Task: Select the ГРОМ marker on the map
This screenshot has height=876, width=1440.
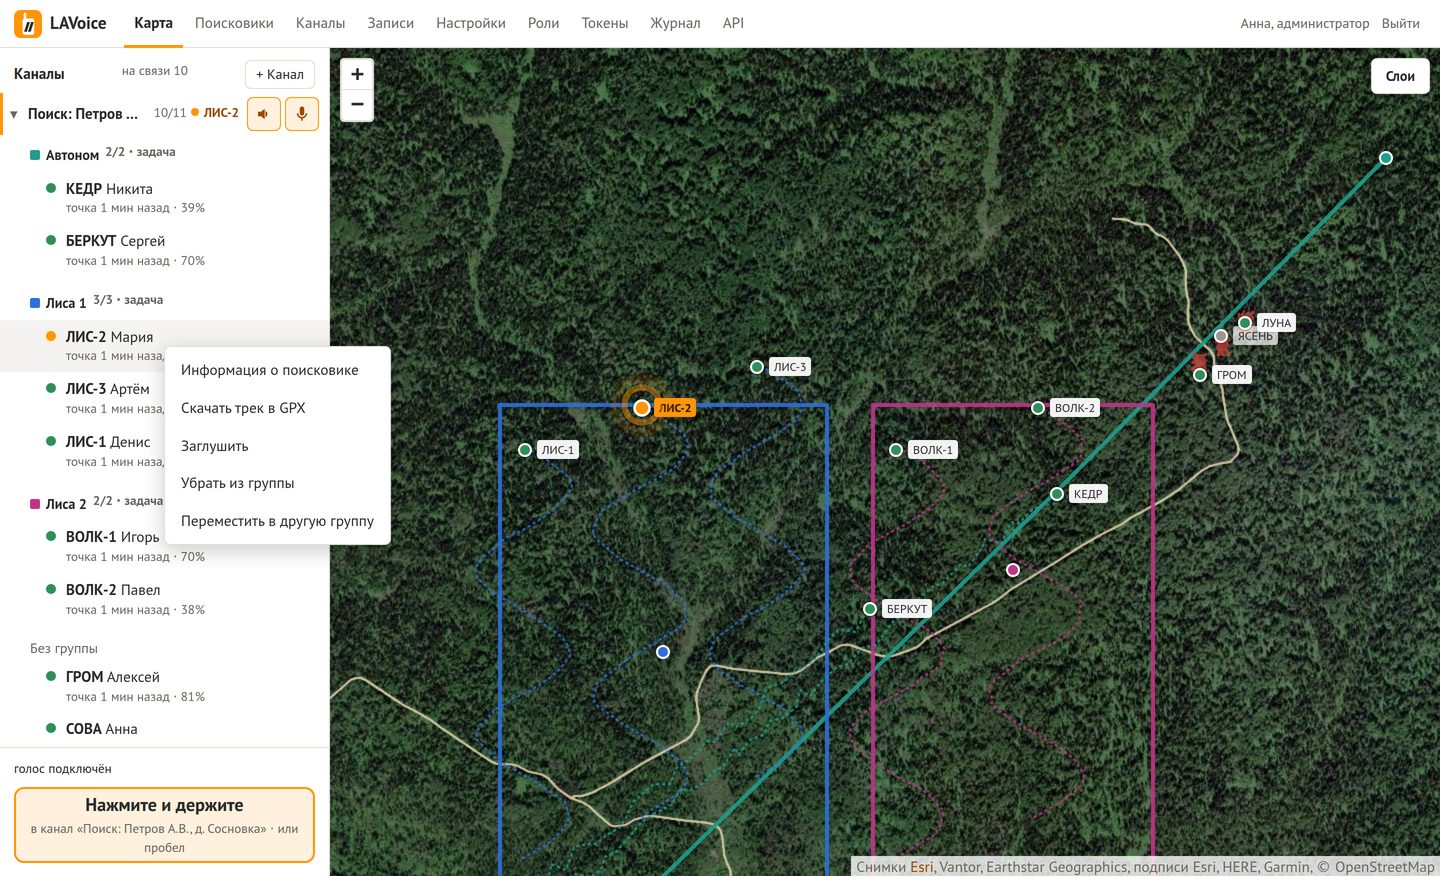Action: pos(1200,375)
